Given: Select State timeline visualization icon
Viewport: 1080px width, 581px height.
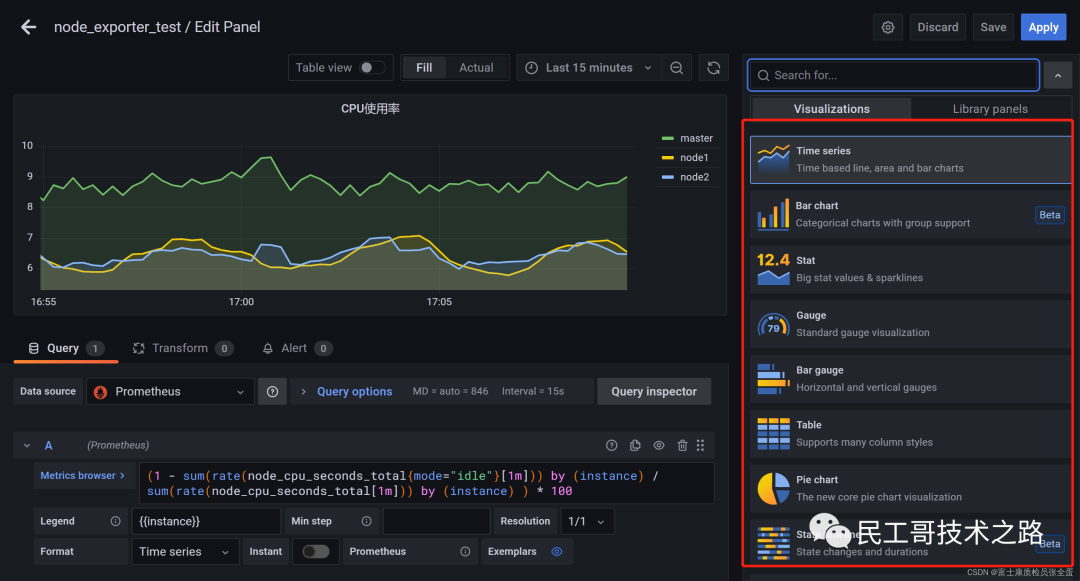Looking at the screenshot, I should tap(773, 543).
